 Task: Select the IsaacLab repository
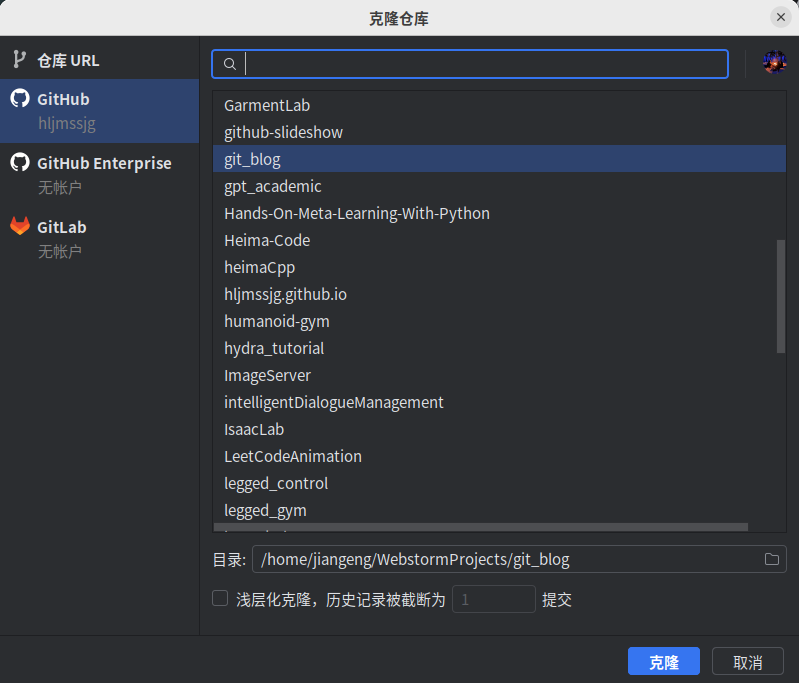(499, 429)
